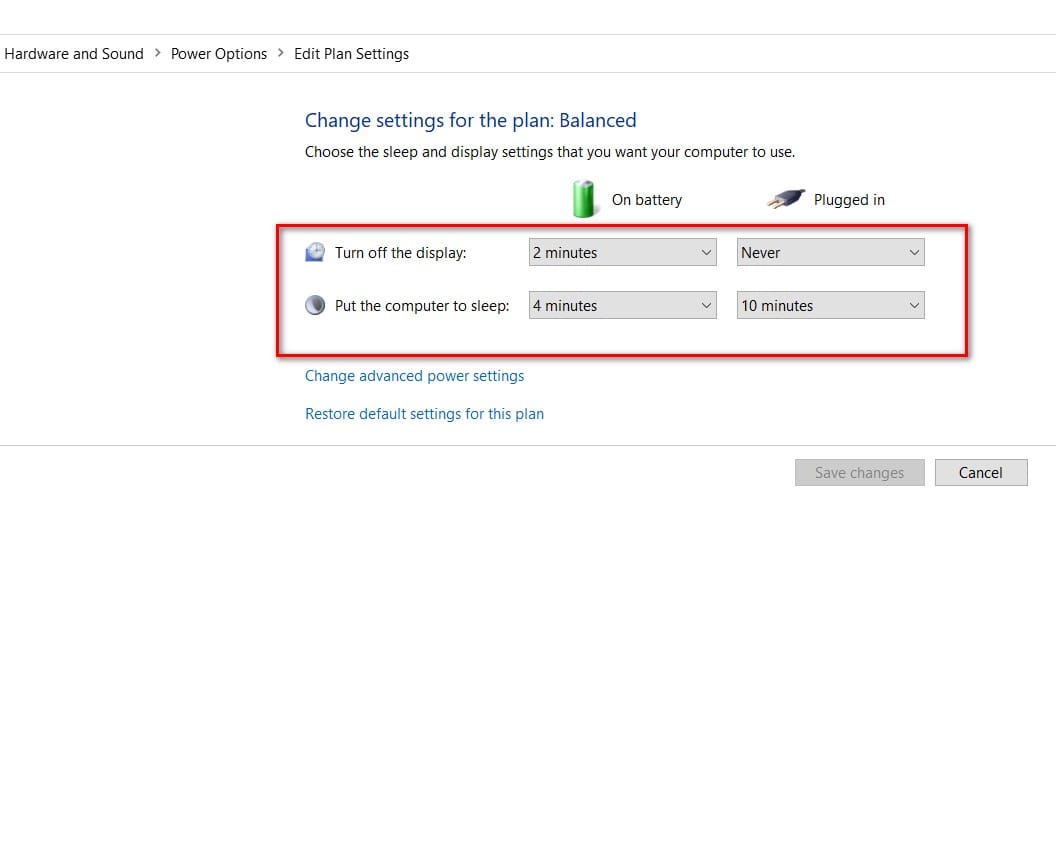Click the 'Plugged in' column label
The width and height of the screenshot is (1056, 849).
pos(849,200)
